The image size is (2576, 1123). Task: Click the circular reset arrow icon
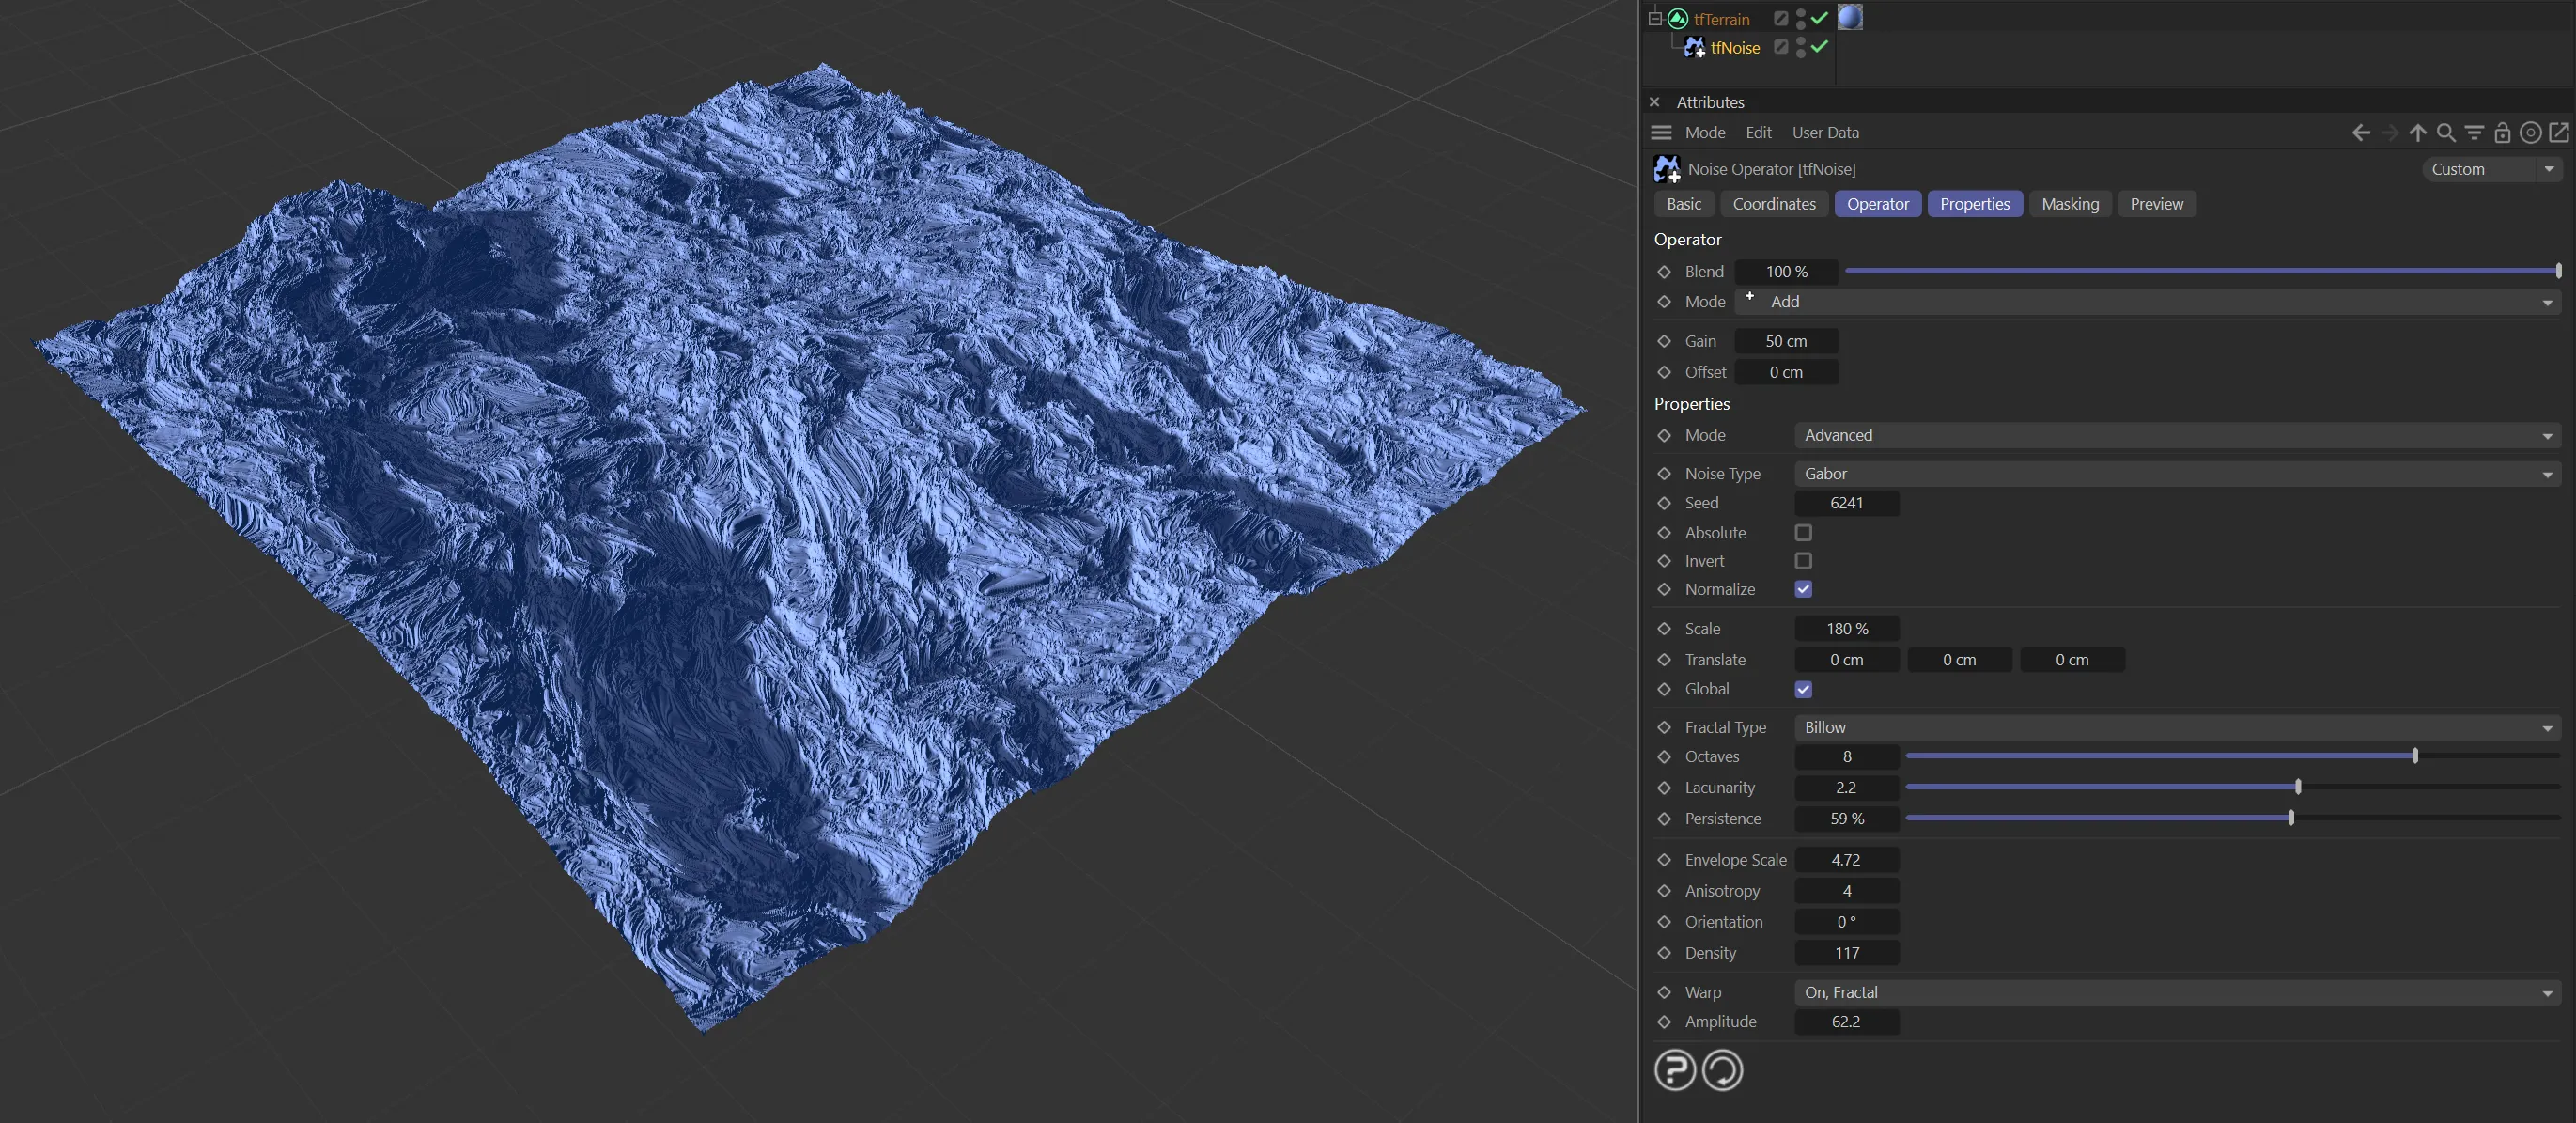(x=1722, y=1070)
